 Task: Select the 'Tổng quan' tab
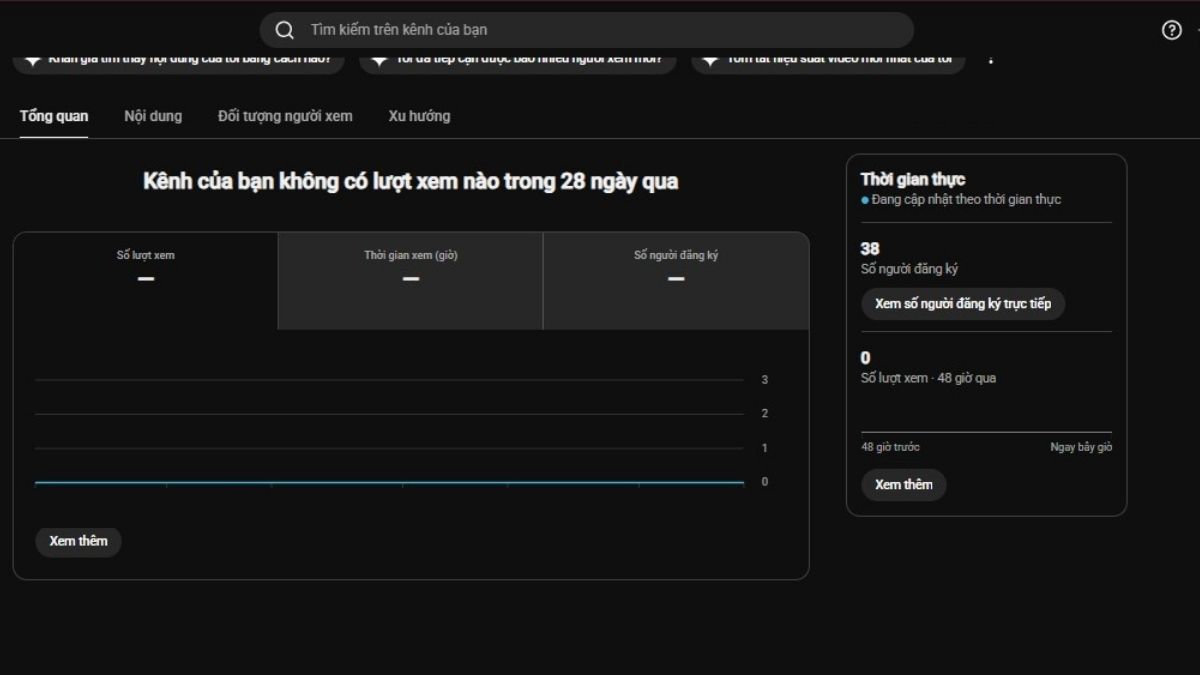coord(54,116)
